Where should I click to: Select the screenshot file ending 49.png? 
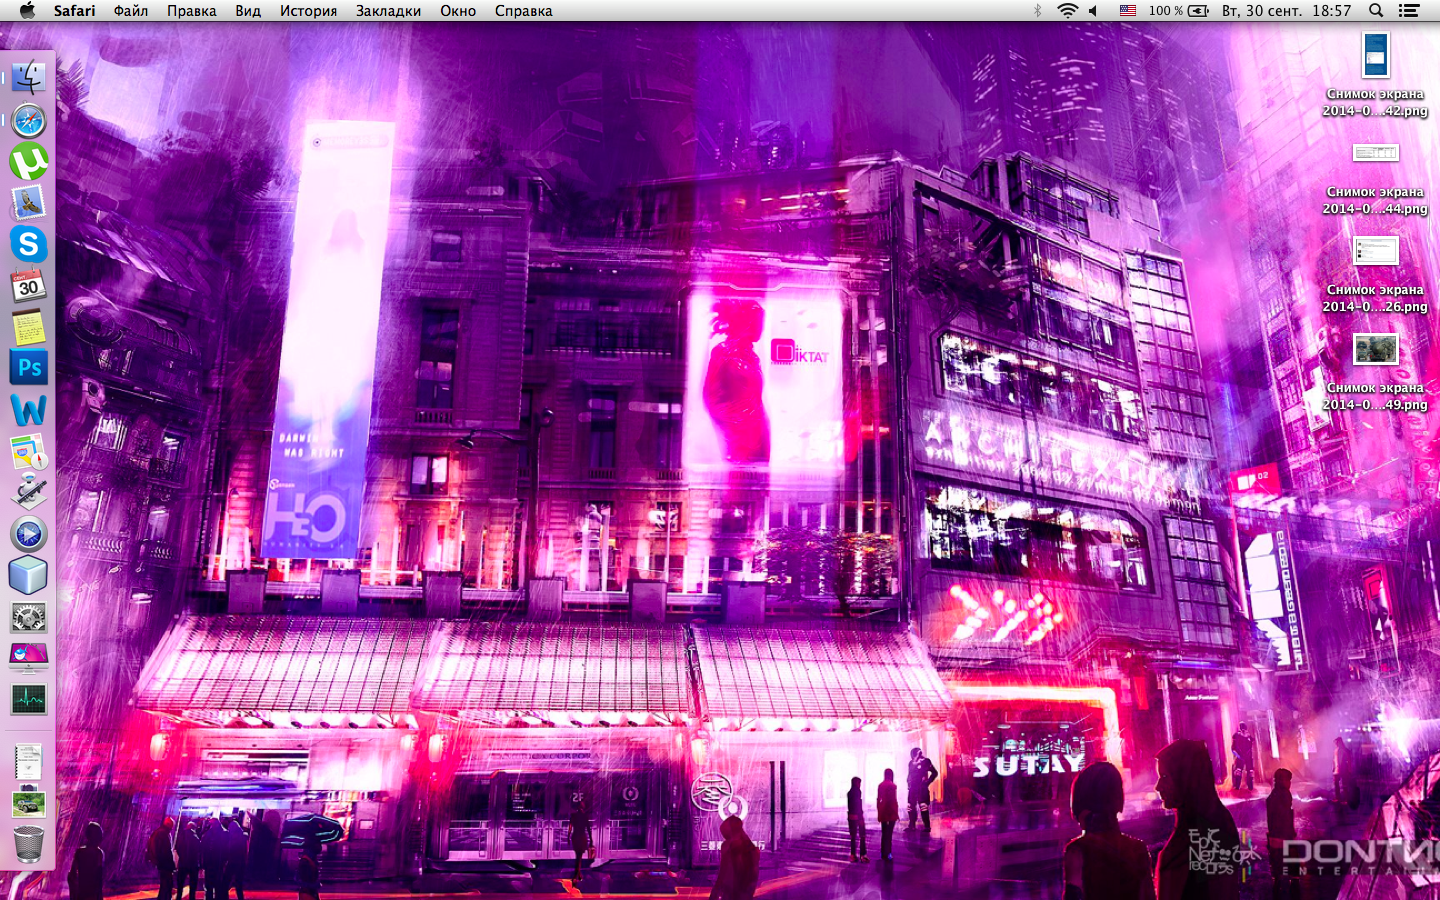click(1375, 372)
